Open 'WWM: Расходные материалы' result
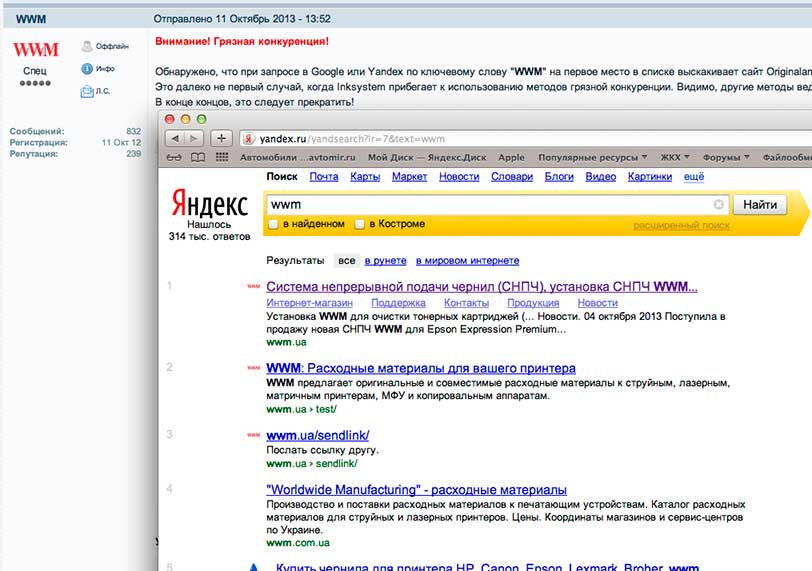 420,368
